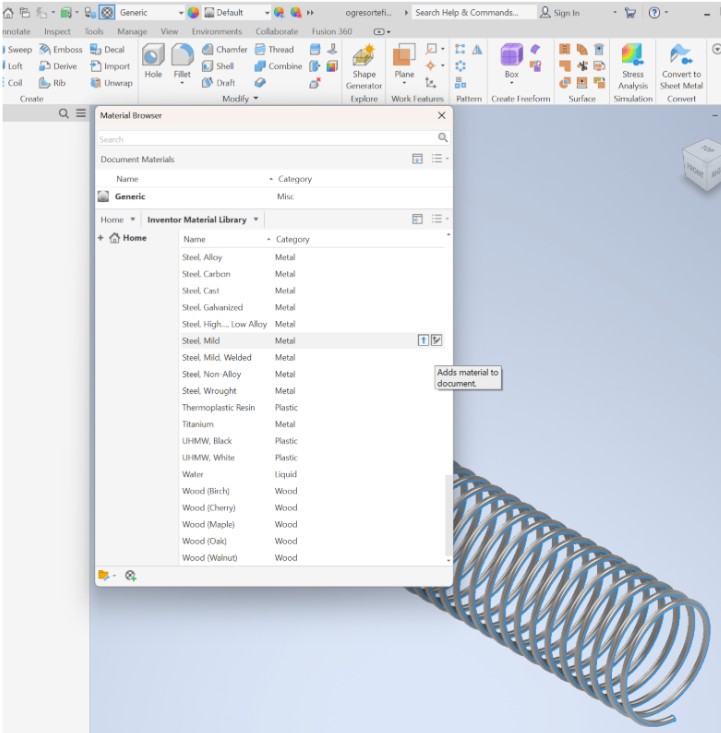Select the Draft tool

pyautogui.click(x=218, y=83)
